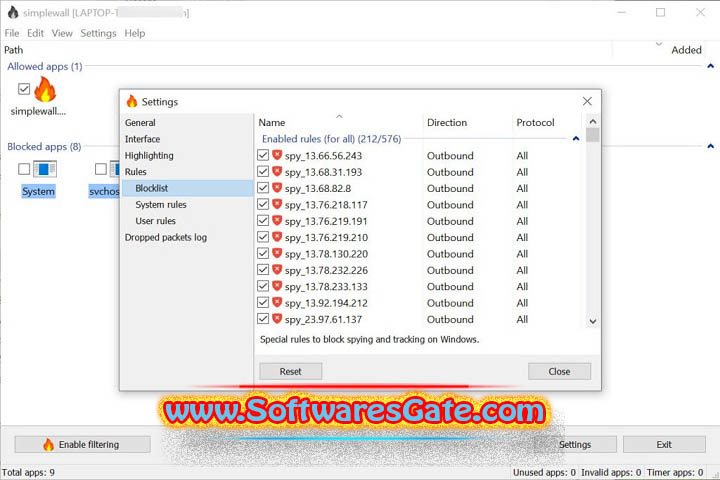
Task: Click the Added column header in main window
Action: 686,50
